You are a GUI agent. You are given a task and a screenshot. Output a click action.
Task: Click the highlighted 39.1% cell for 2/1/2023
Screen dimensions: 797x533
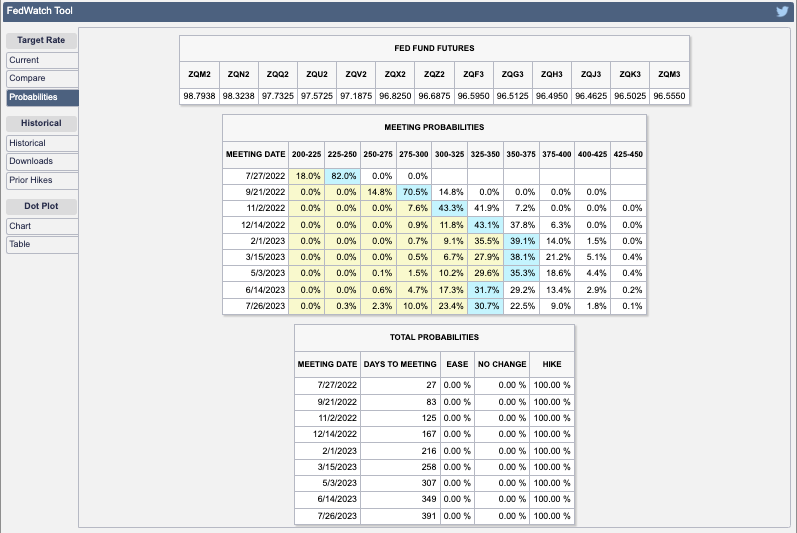(522, 241)
